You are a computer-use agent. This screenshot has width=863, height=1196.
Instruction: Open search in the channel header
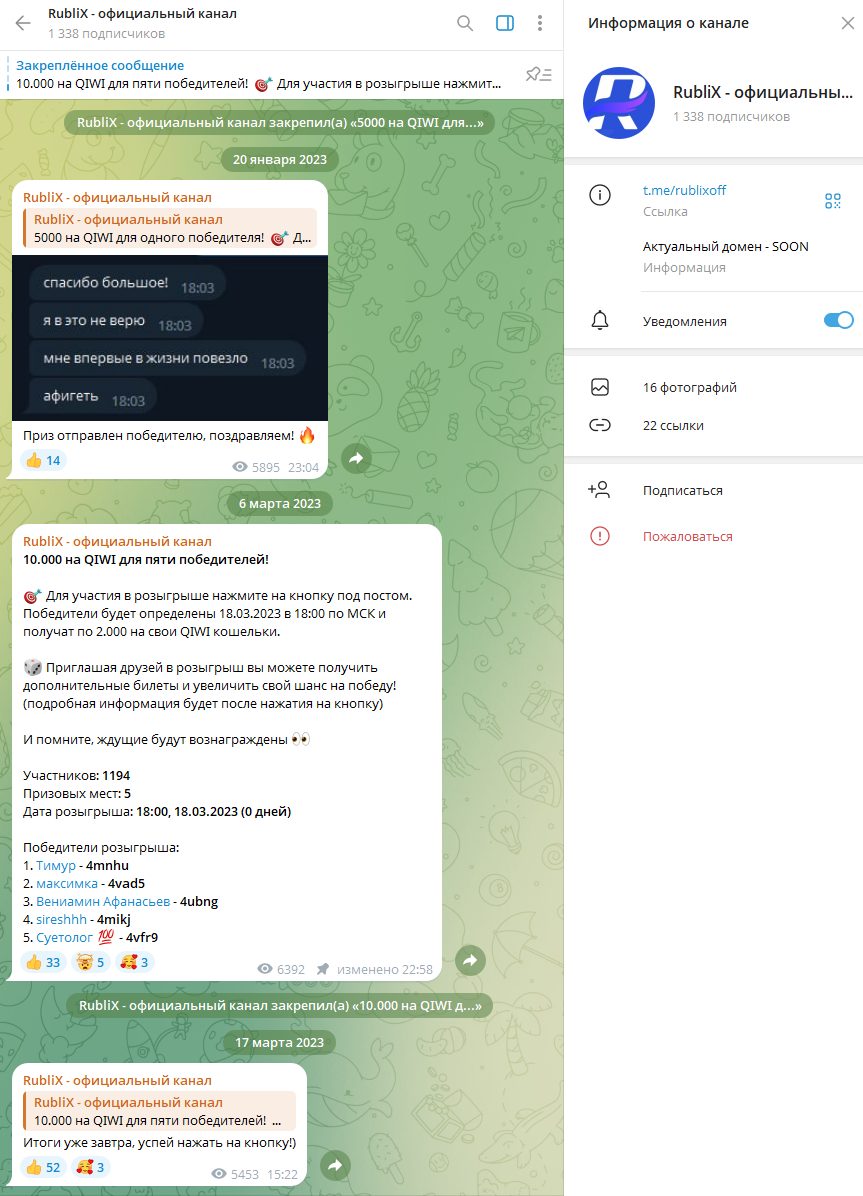click(x=465, y=23)
